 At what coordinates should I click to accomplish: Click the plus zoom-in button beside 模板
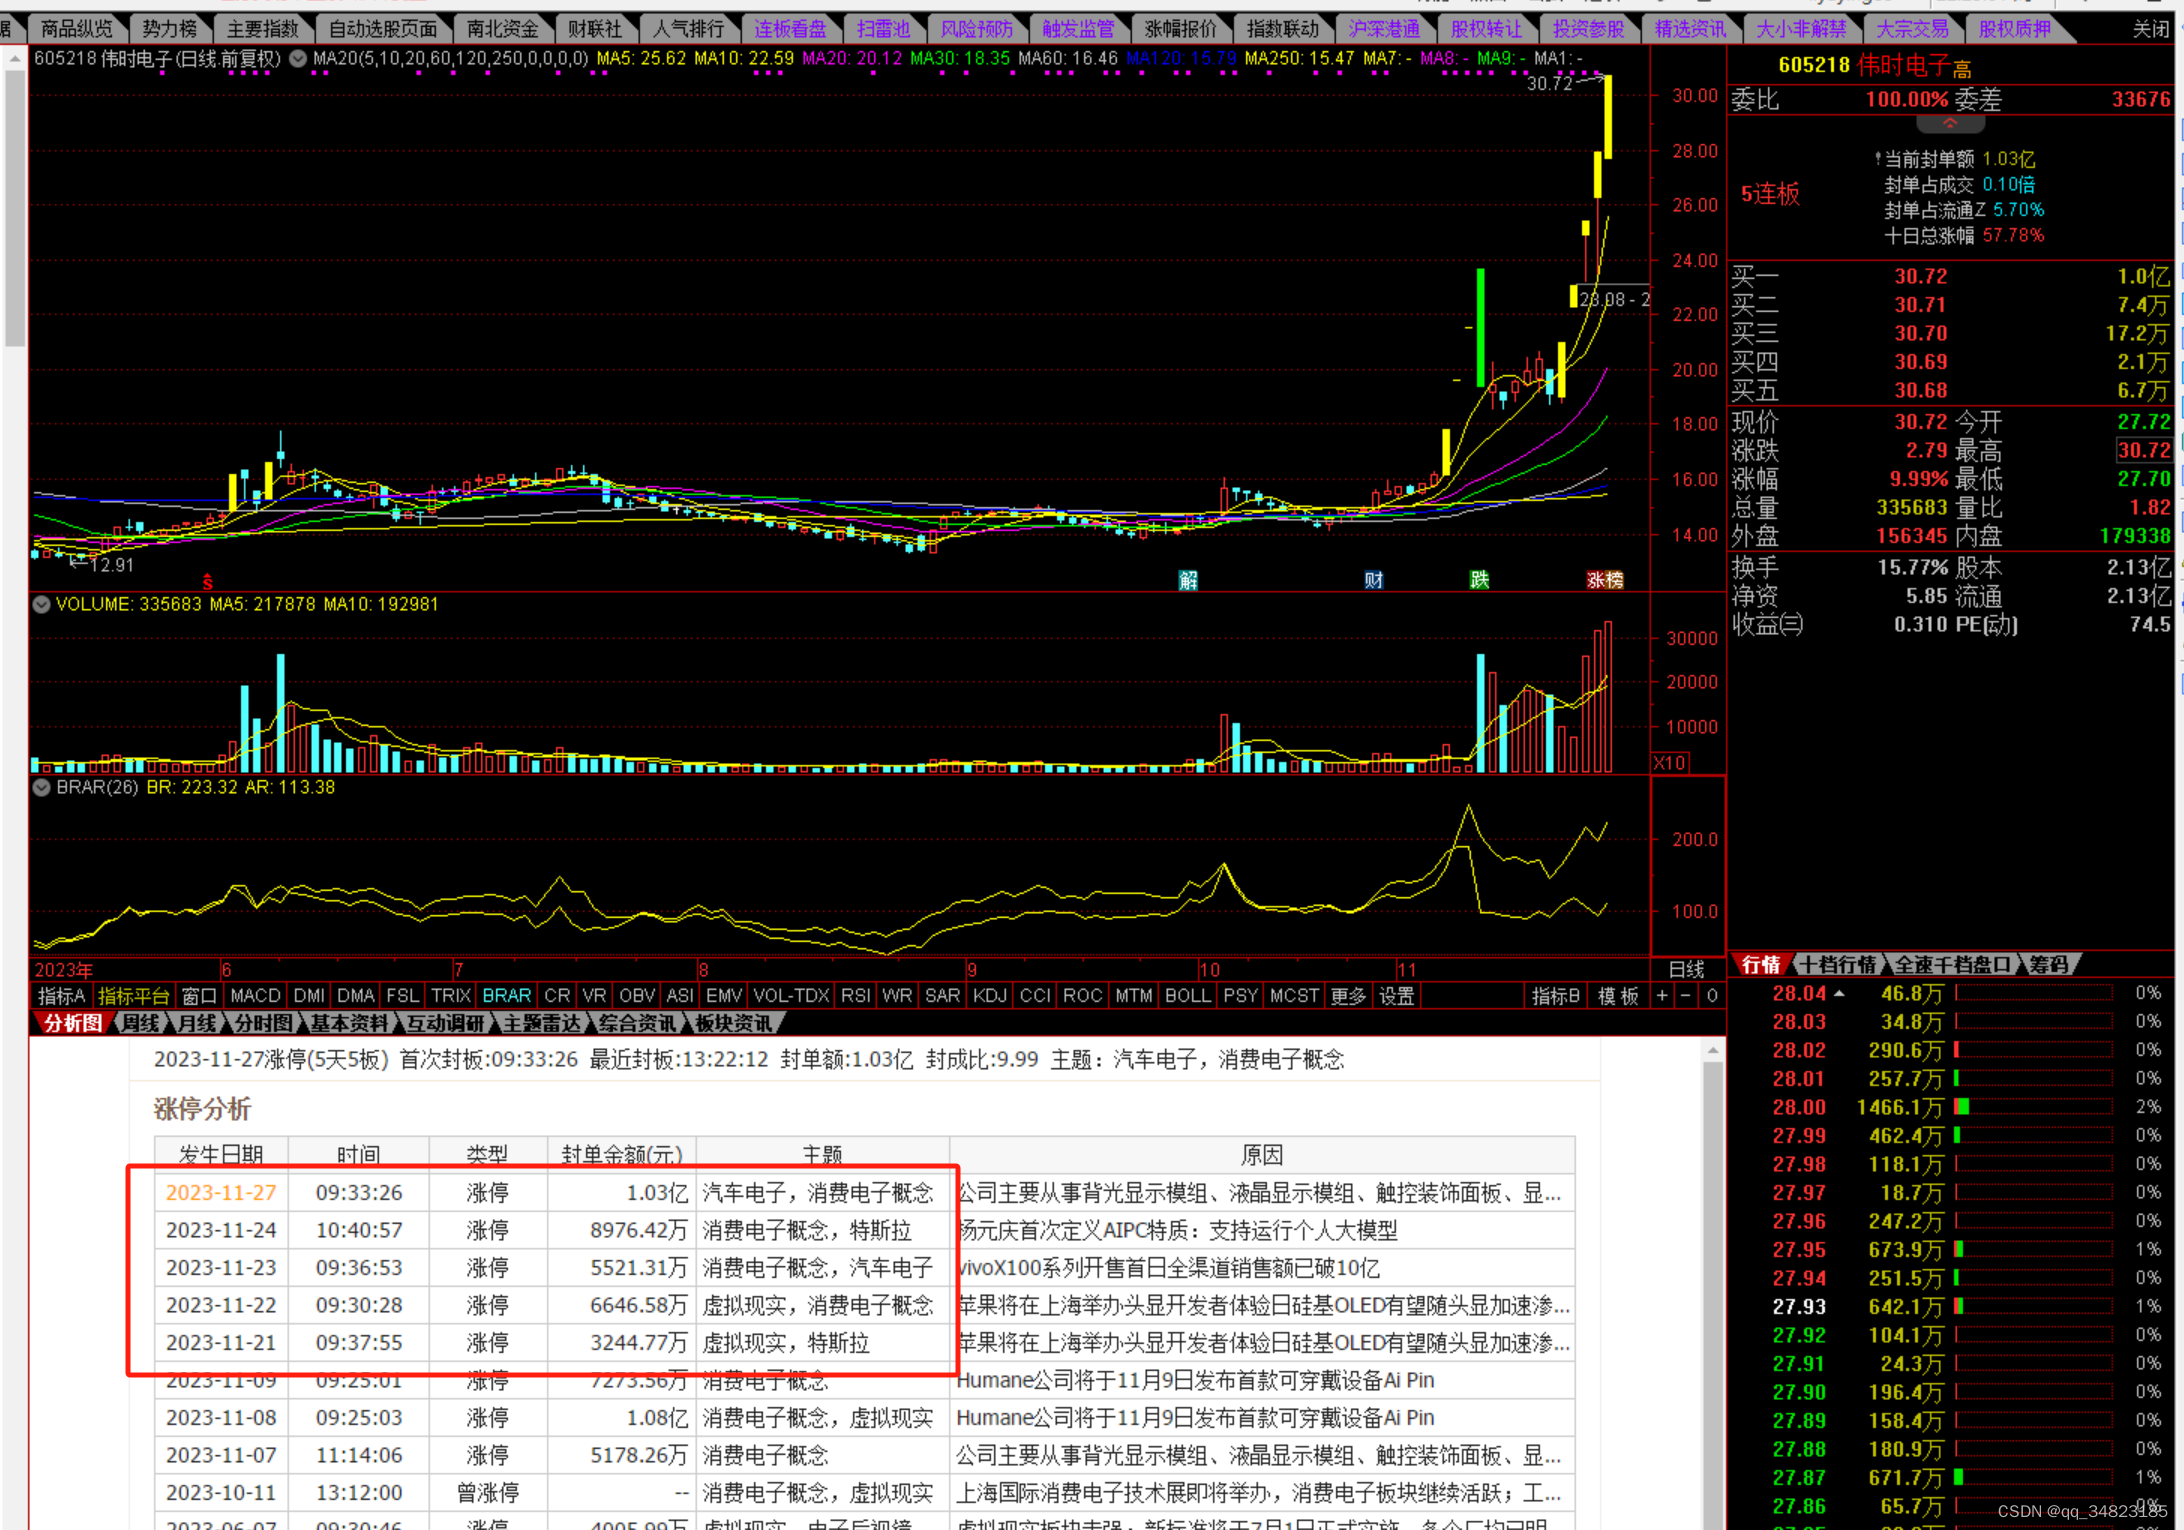tap(1662, 996)
